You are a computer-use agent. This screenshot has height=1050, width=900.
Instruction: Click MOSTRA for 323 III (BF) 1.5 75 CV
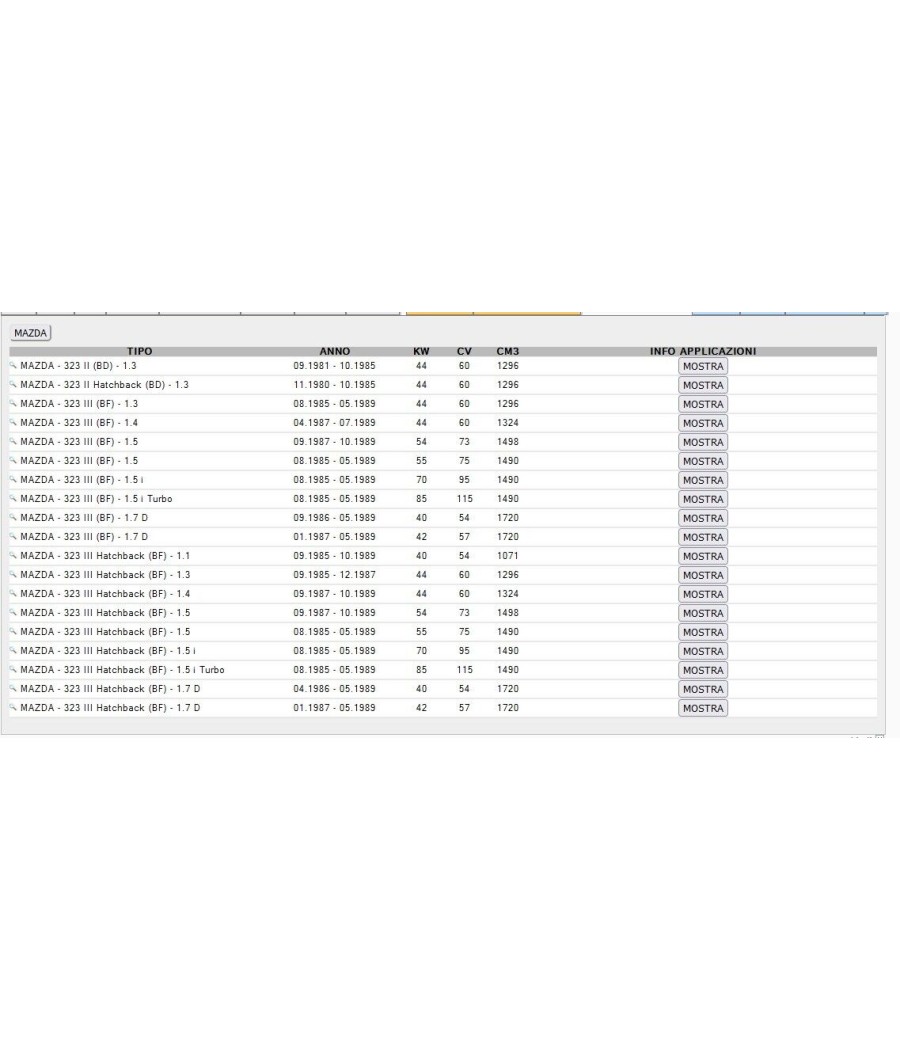tap(703, 461)
